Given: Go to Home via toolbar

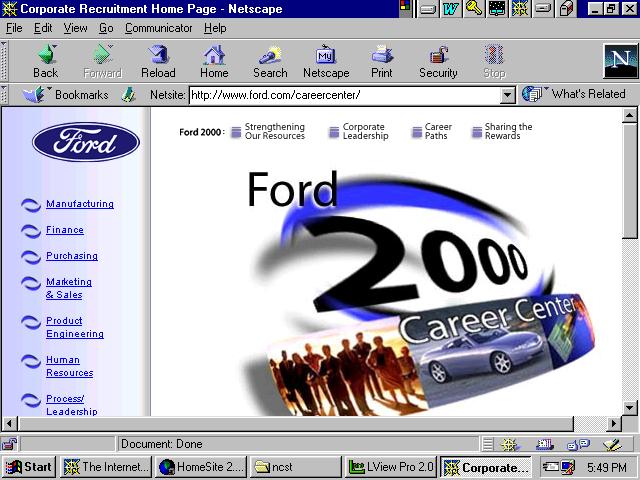Looking at the screenshot, I should point(214,61).
